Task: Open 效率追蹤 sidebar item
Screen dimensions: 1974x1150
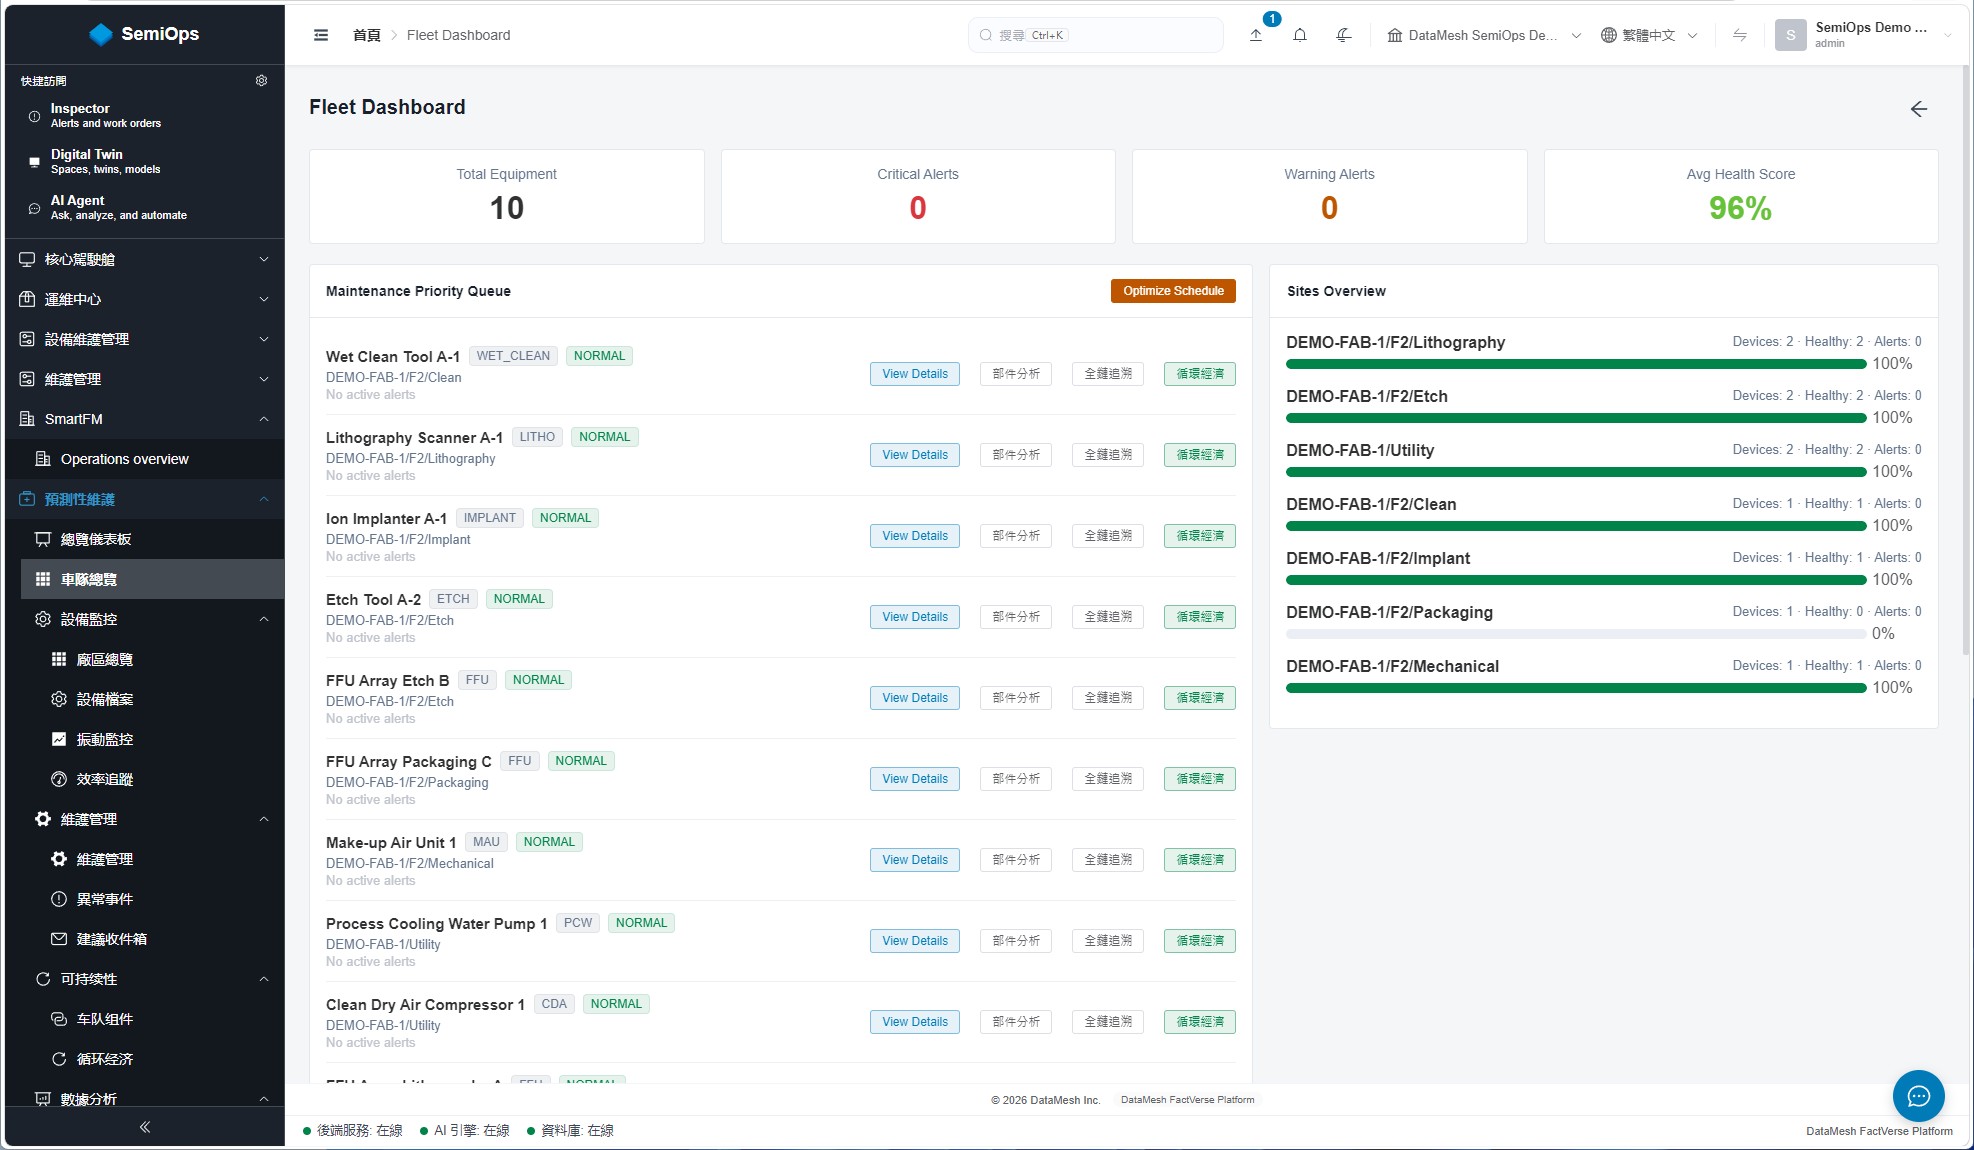Action: coord(145,779)
